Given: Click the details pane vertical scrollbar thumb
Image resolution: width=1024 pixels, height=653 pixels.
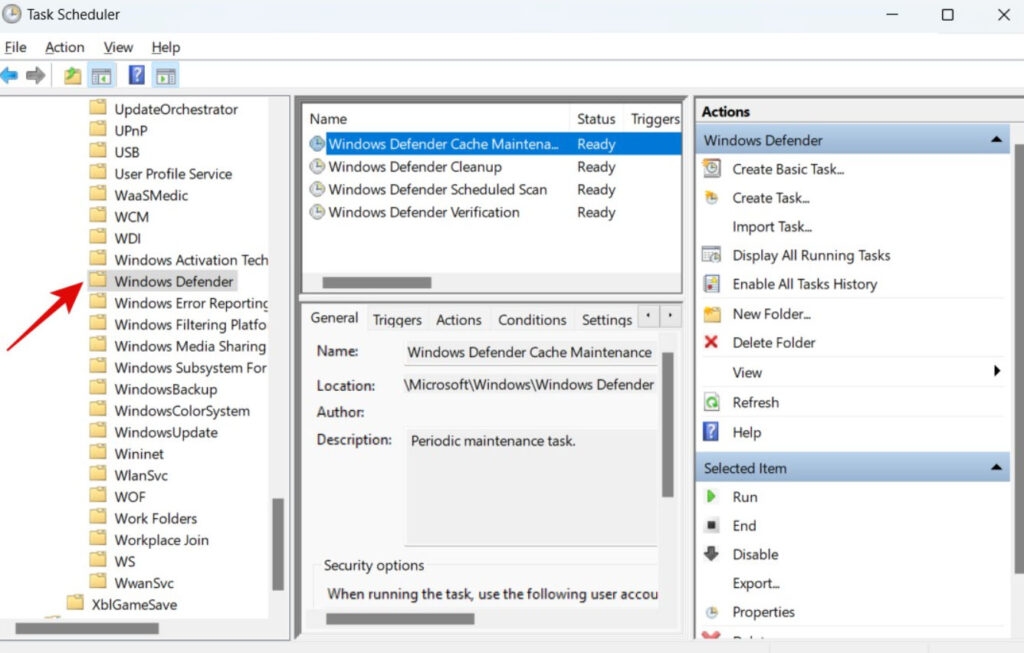Looking at the screenshot, I should pyautogui.click(x=667, y=425).
